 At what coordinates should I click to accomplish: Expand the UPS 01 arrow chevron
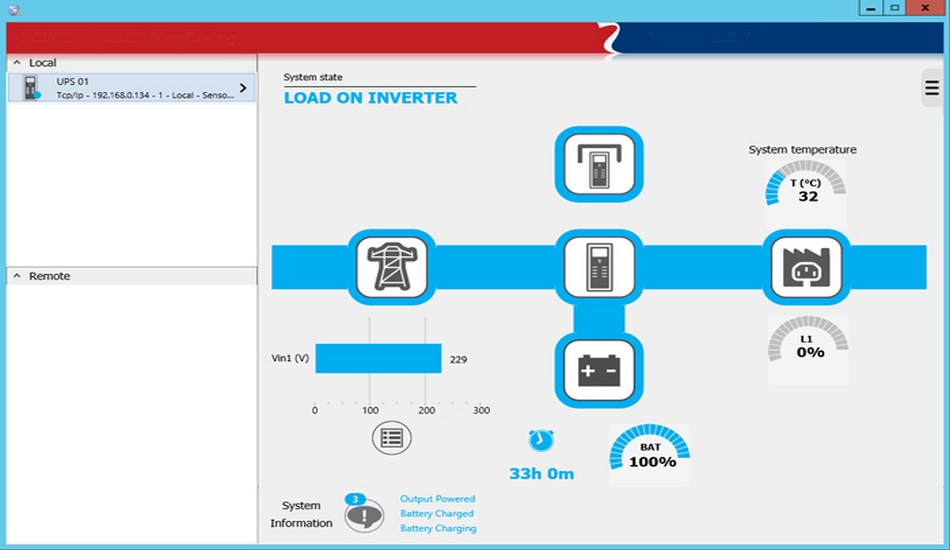[x=243, y=88]
